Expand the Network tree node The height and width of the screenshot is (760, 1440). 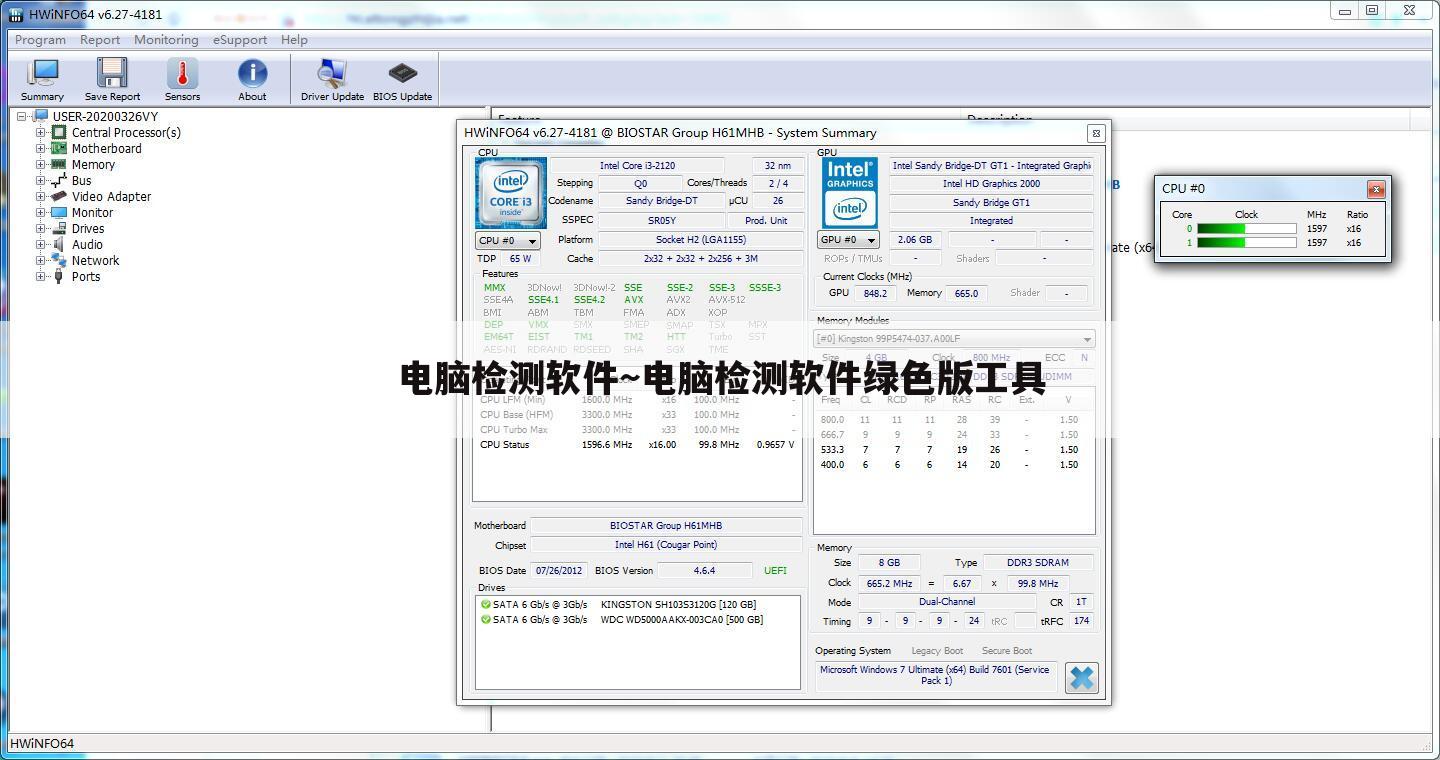click(x=41, y=260)
